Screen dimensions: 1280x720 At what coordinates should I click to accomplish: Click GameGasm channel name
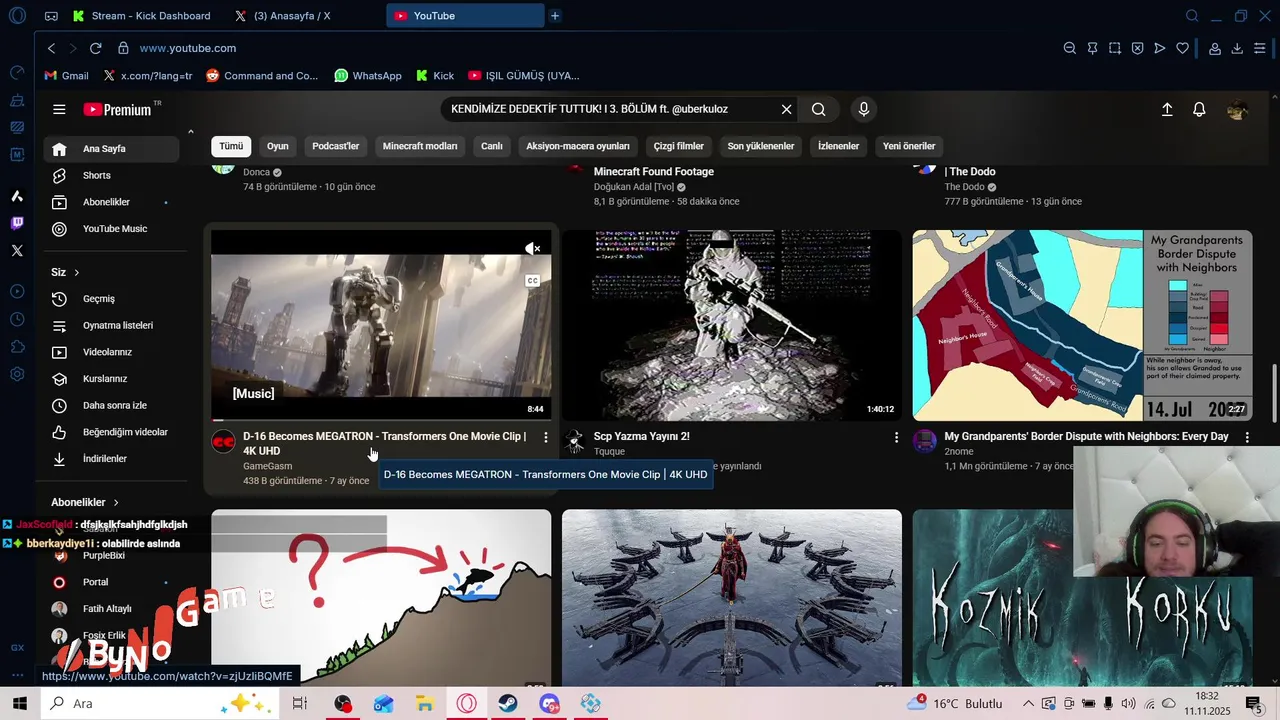point(267,466)
